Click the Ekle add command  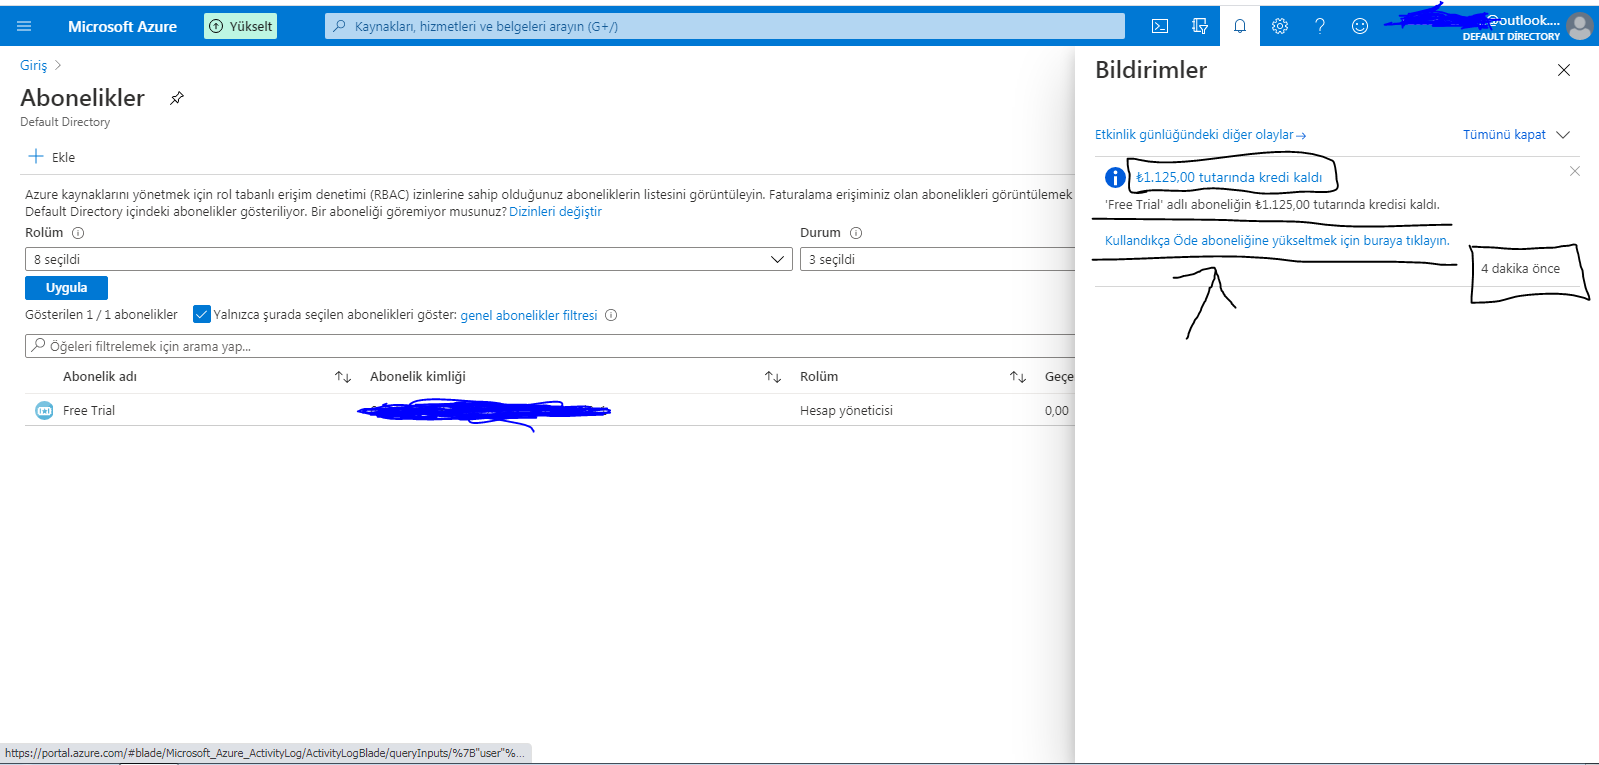tap(52, 157)
